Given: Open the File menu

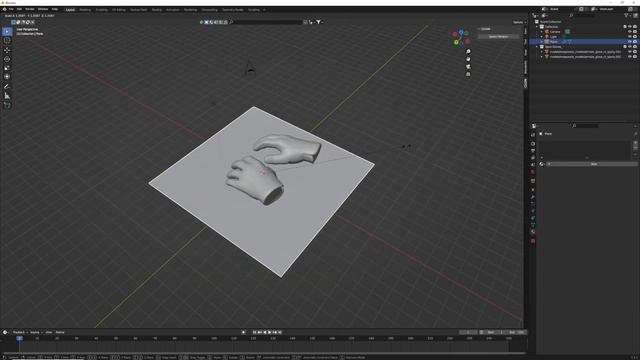Looking at the screenshot, I should (11, 9).
